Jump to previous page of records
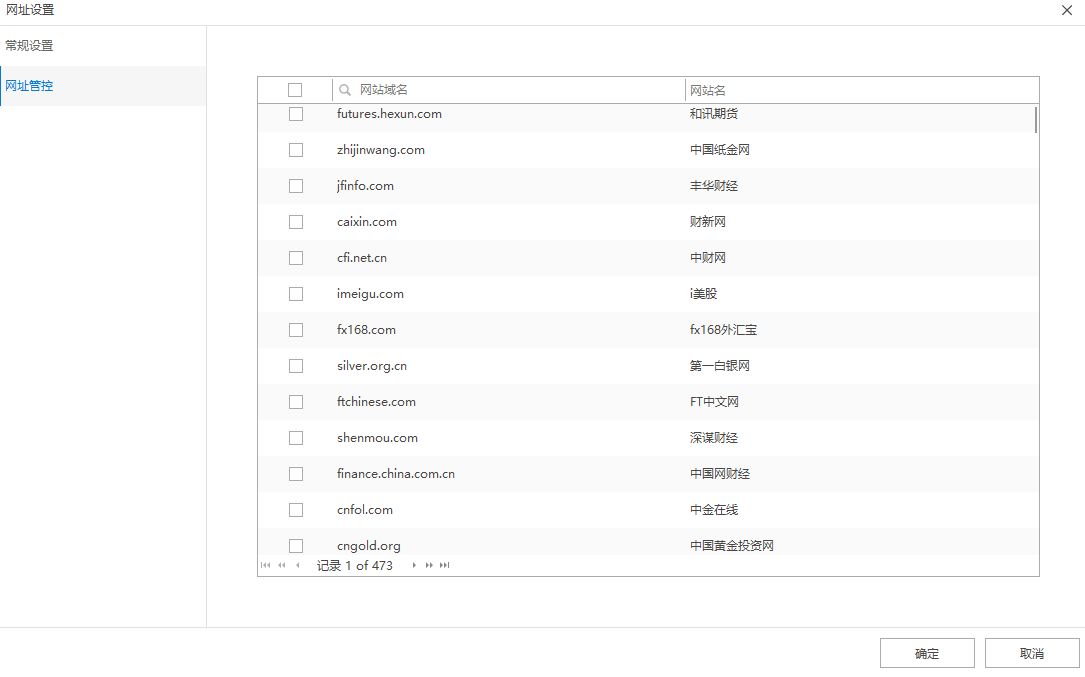This screenshot has width=1085, height=677. point(282,566)
